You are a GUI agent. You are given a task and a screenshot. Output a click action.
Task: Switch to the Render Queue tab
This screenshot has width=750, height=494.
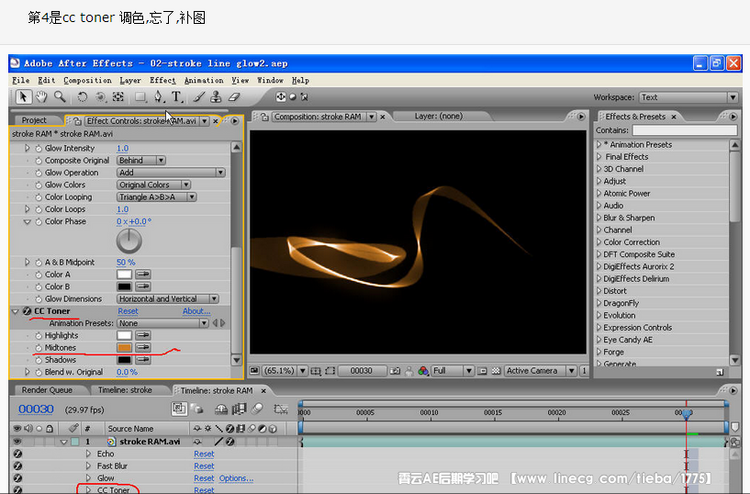click(47, 390)
